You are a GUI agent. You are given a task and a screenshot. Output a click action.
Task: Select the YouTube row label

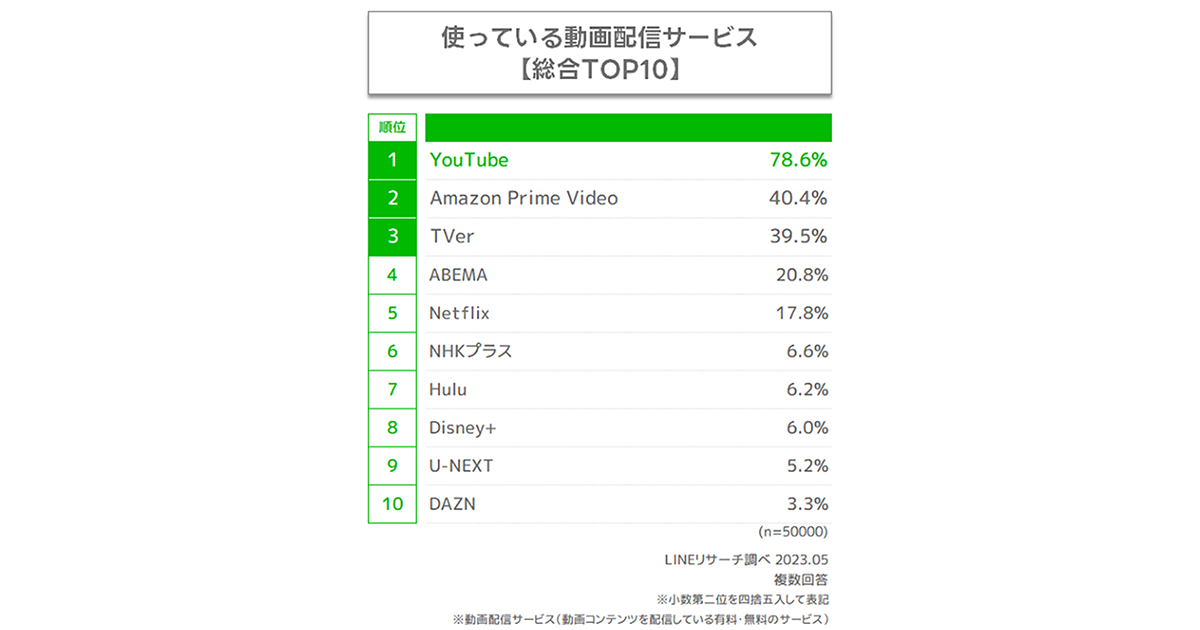(469, 160)
